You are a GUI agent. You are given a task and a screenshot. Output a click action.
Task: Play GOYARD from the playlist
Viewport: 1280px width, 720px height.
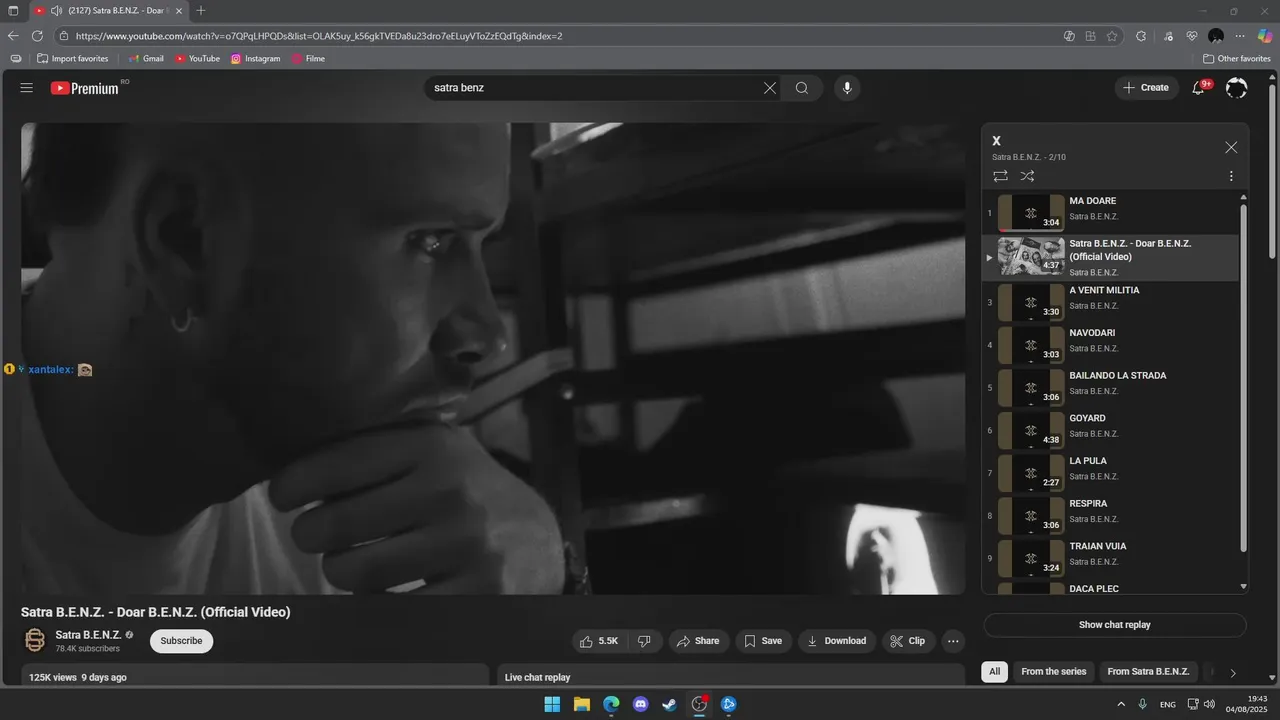click(1110, 430)
